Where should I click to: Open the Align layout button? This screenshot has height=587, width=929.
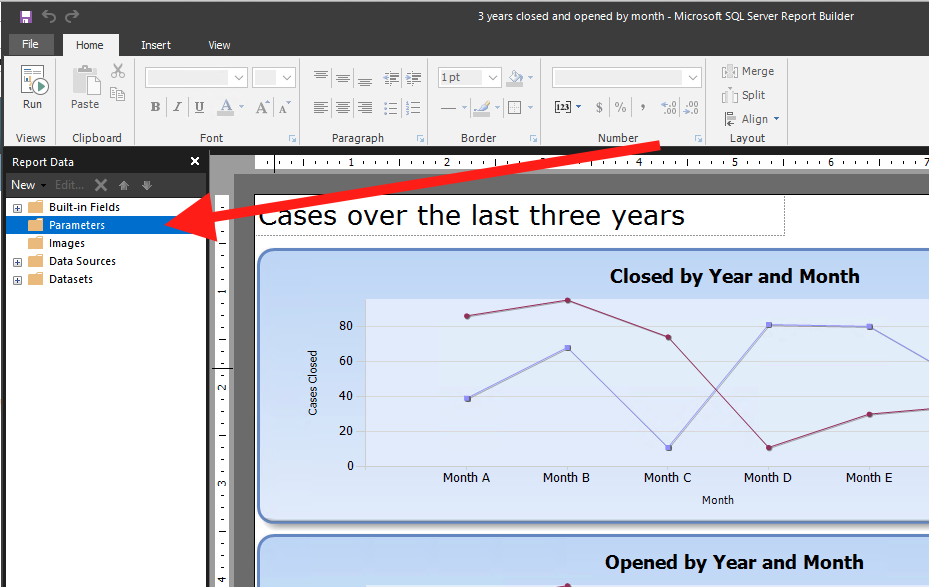[752, 119]
